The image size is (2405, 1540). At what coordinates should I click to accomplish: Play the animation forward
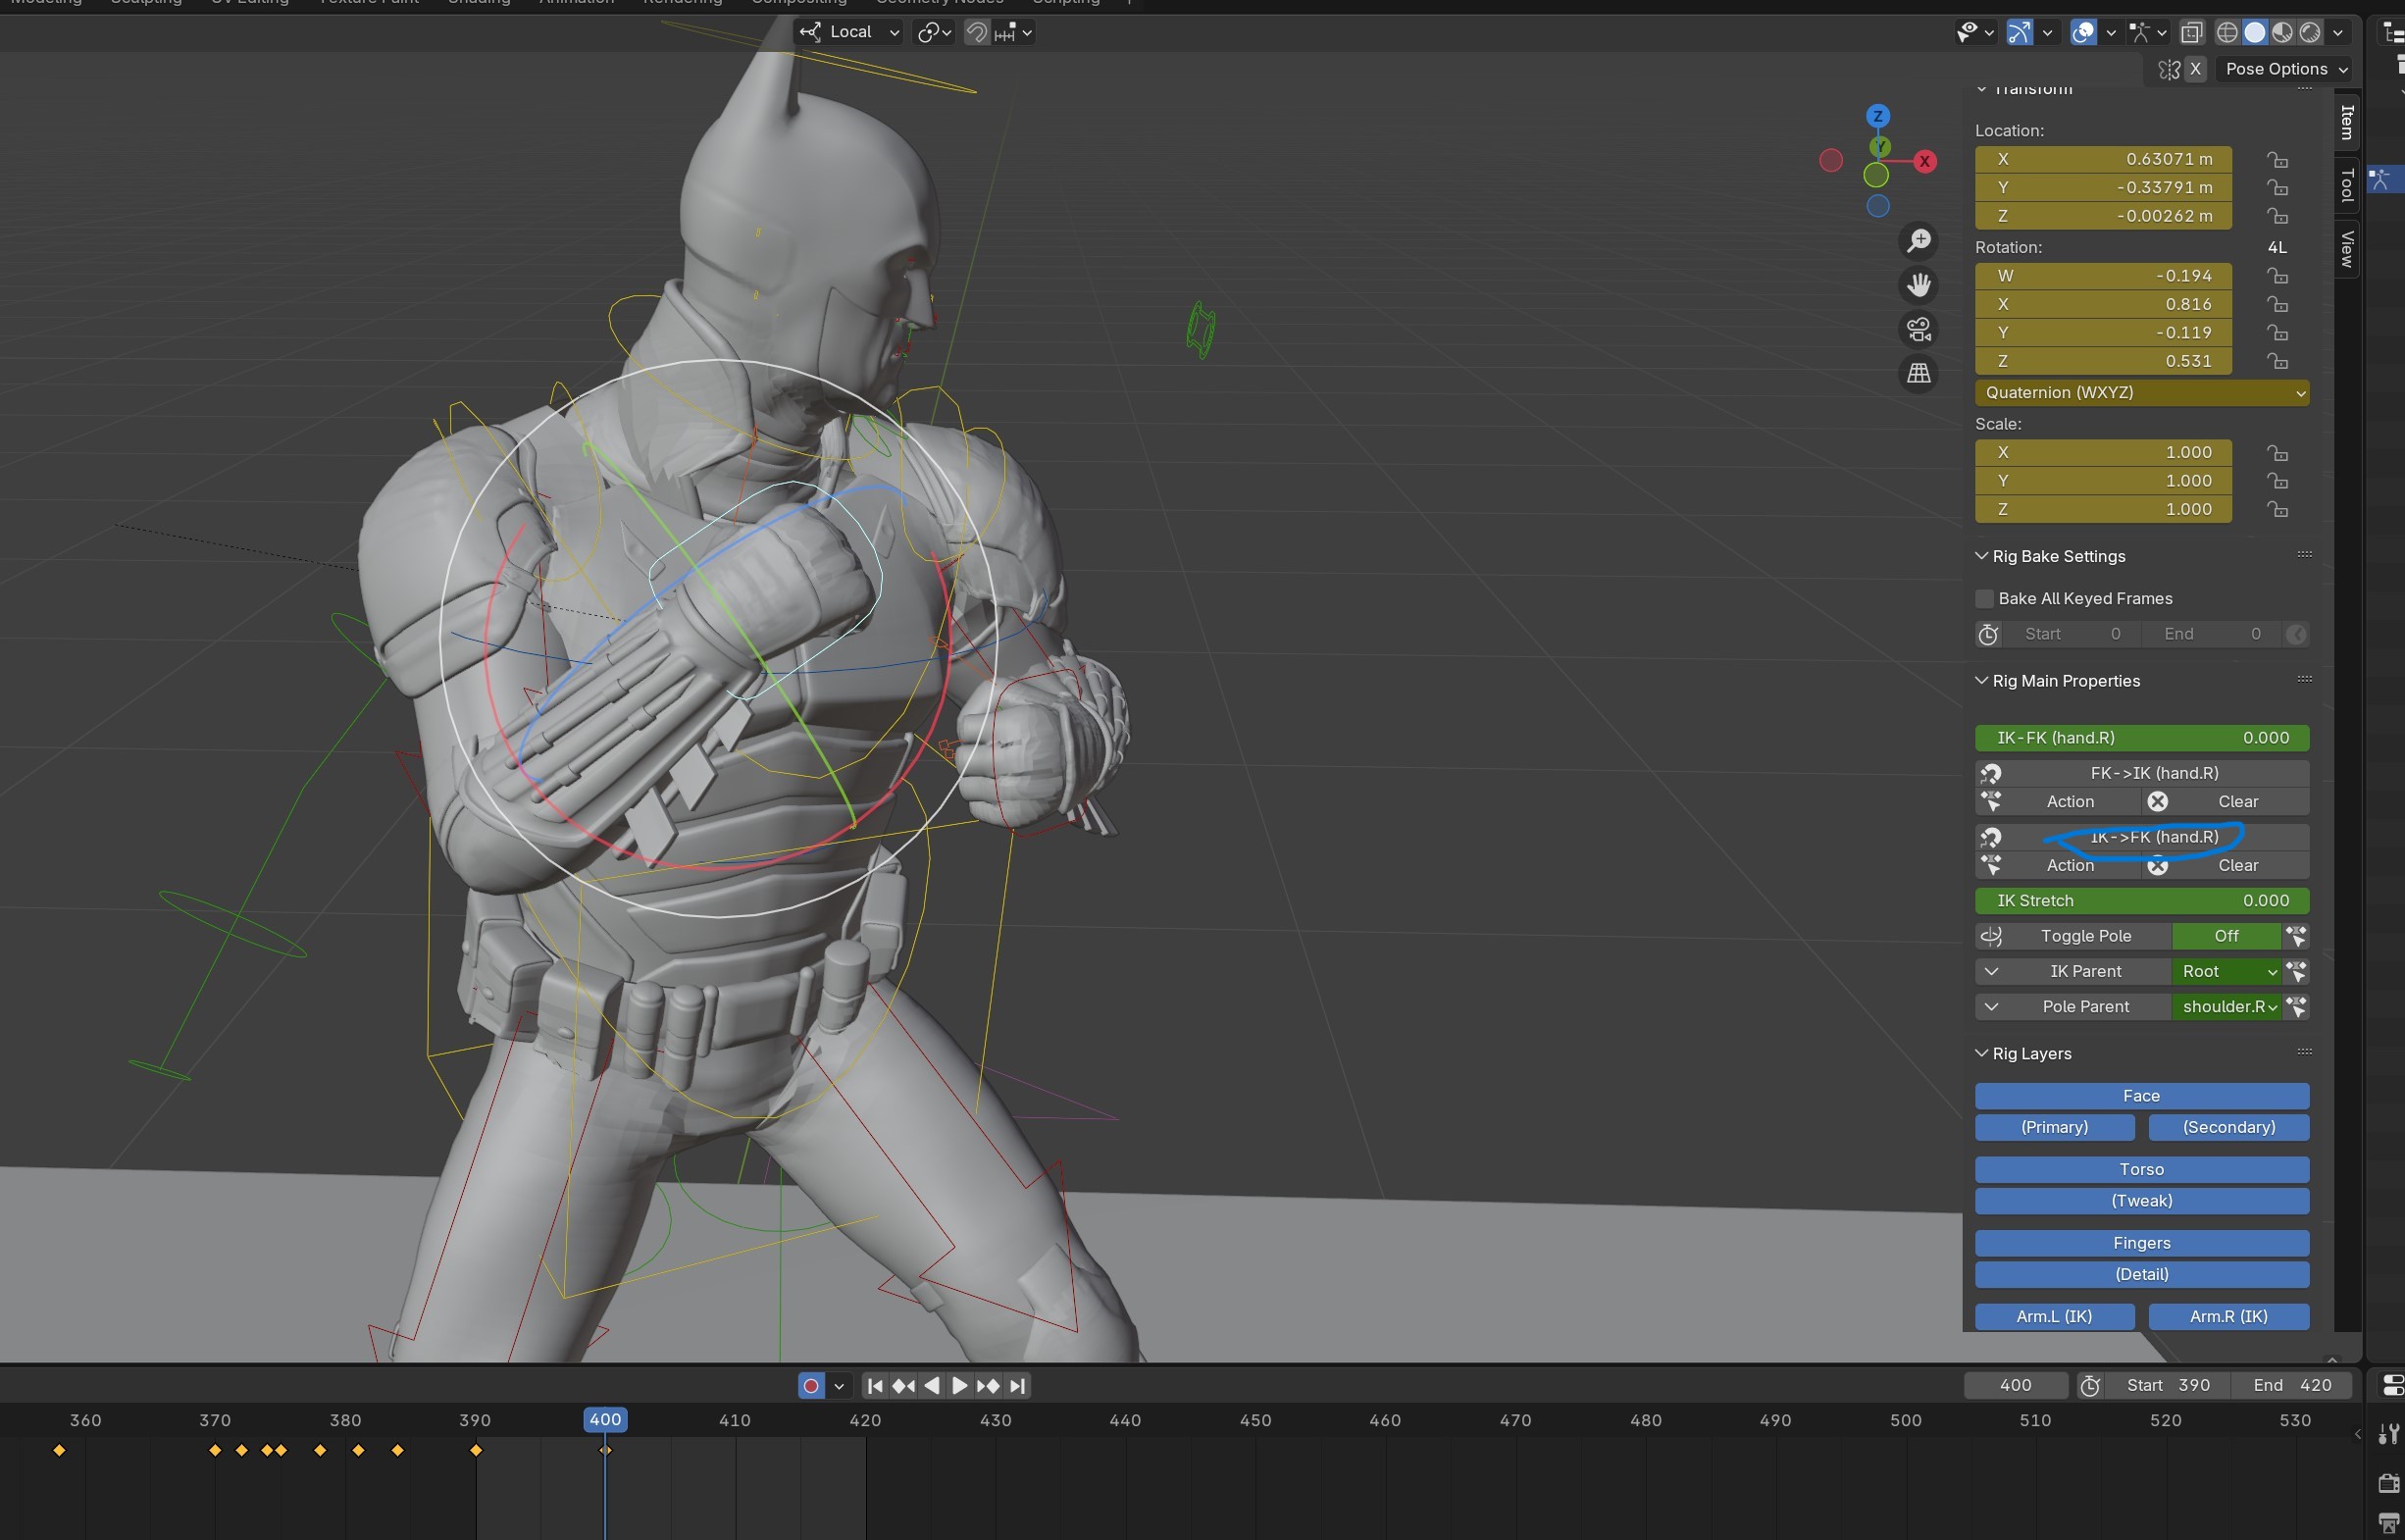958,1386
